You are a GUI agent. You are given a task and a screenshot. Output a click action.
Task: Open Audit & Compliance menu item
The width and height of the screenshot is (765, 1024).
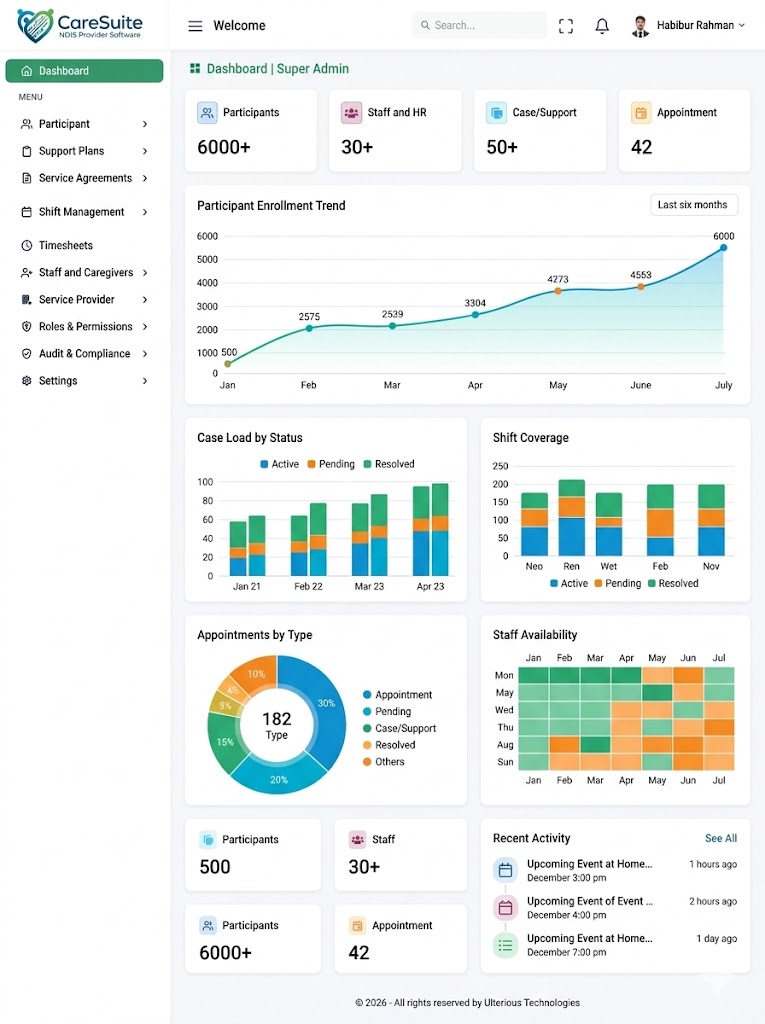(x=84, y=354)
